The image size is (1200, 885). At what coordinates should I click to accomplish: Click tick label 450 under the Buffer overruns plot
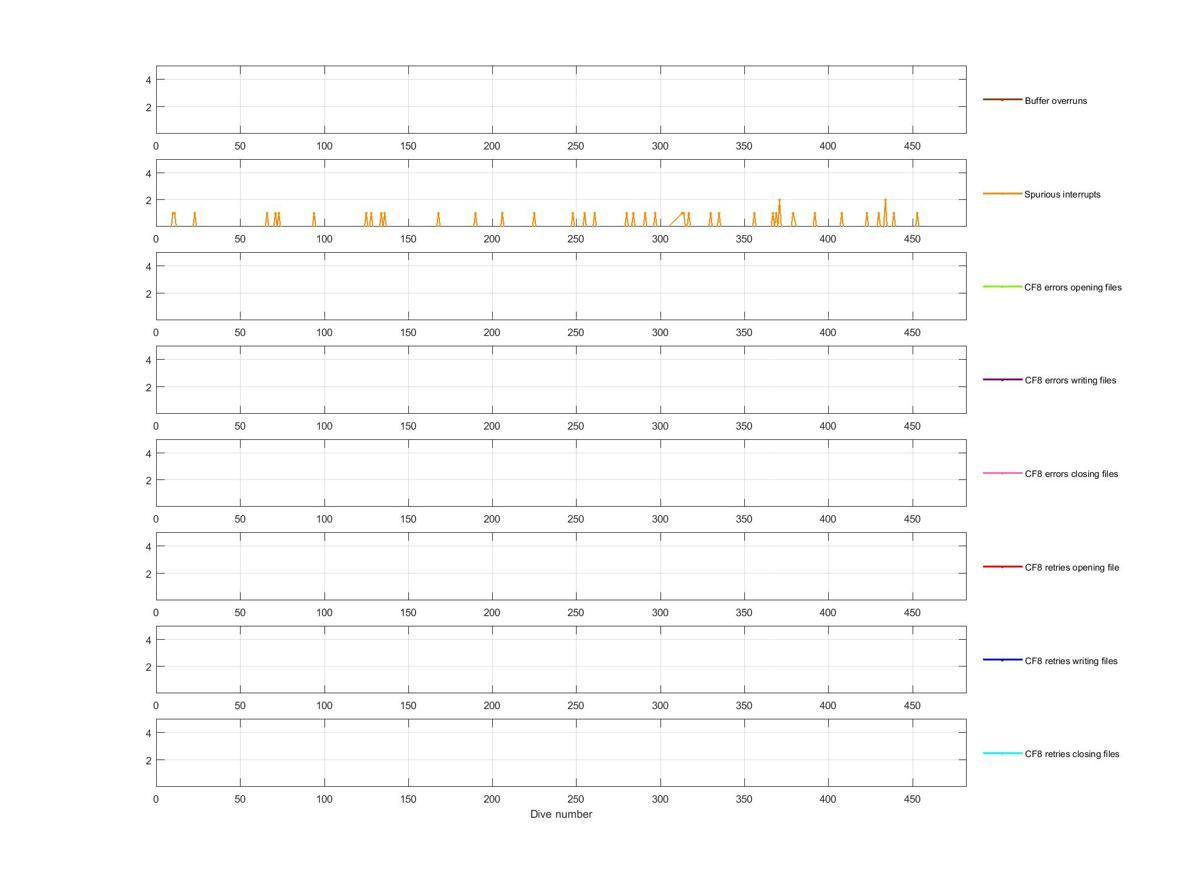(x=912, y=146)
